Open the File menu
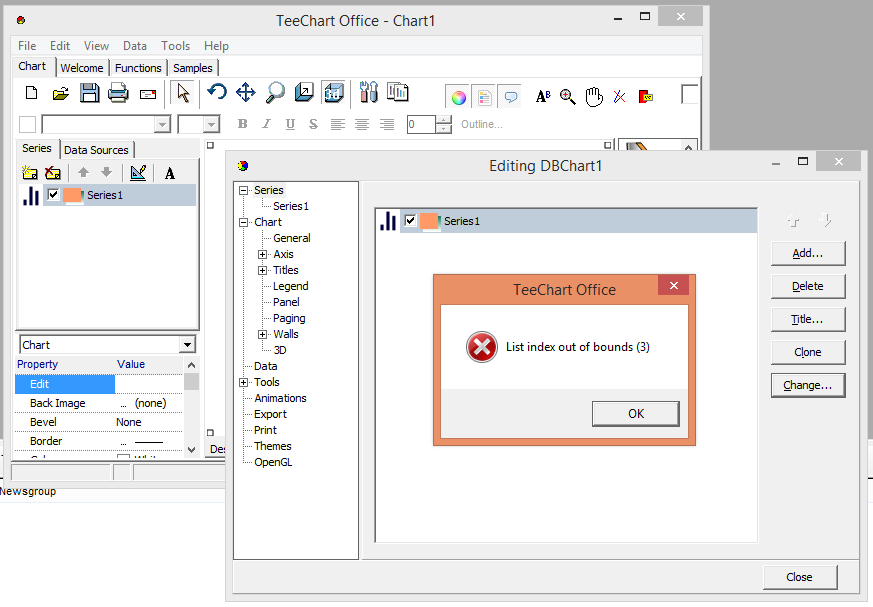Screen dimensions: 873x607 pyautogui.click(x=27, y=46)
